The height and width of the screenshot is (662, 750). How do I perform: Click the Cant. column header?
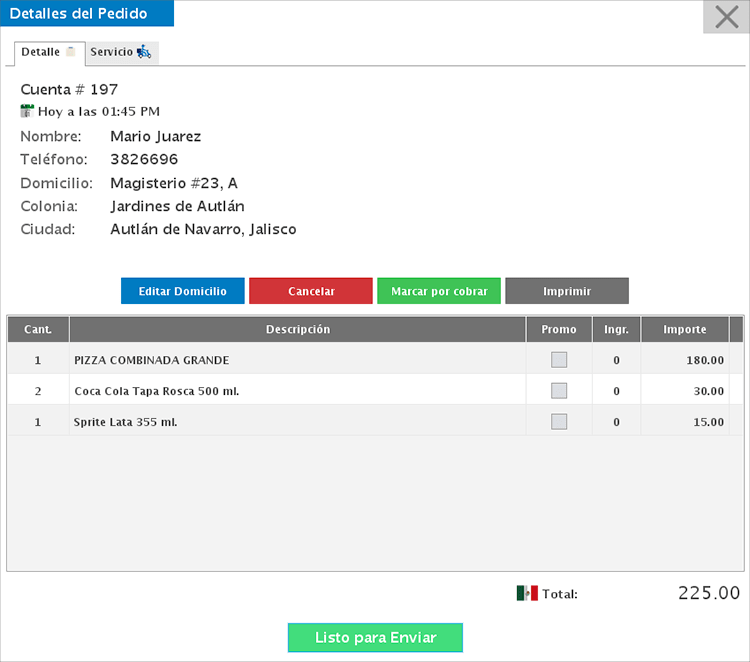(x=38, y=329)
